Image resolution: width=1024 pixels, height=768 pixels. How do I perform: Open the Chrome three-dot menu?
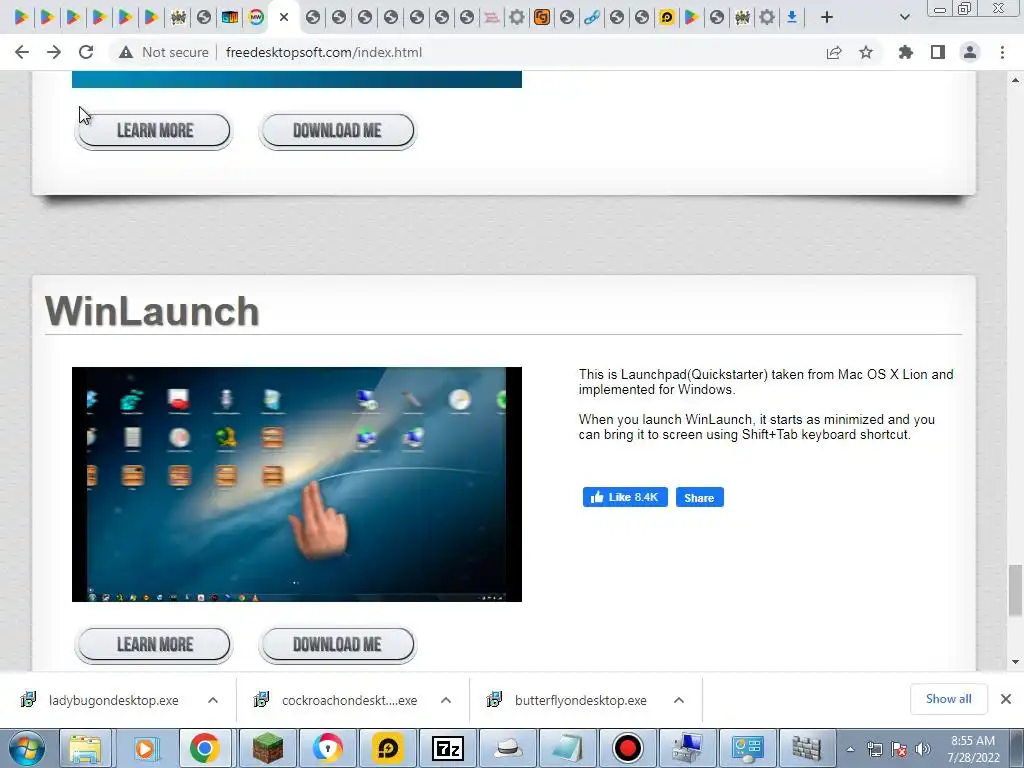pyautogui.click(x=1002, y=52)
